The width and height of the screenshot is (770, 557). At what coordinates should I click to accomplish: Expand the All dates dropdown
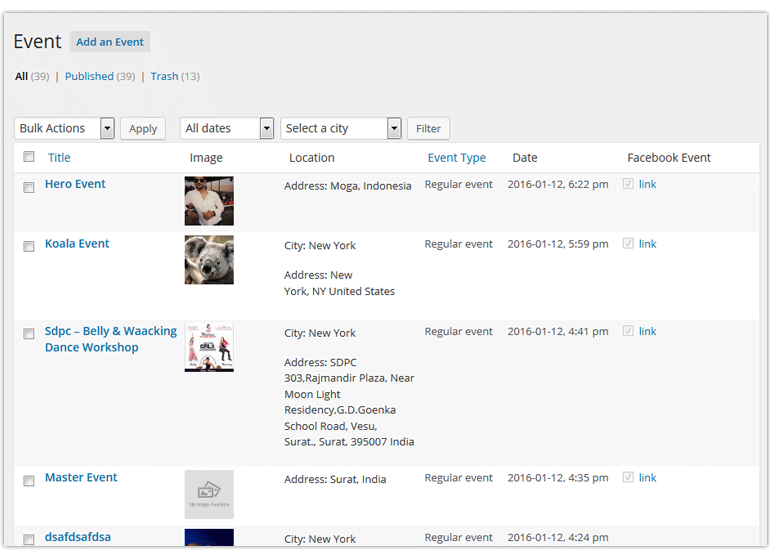[227, 129]
